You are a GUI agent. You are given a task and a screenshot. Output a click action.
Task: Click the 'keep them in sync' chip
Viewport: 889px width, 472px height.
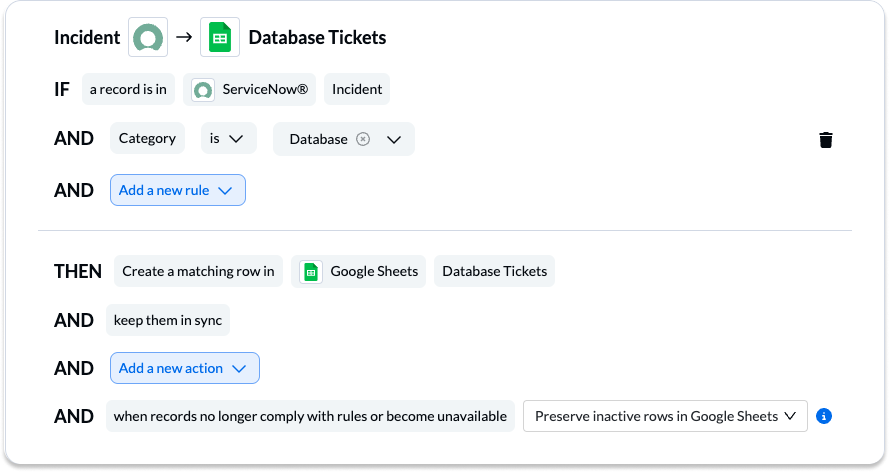168,320
